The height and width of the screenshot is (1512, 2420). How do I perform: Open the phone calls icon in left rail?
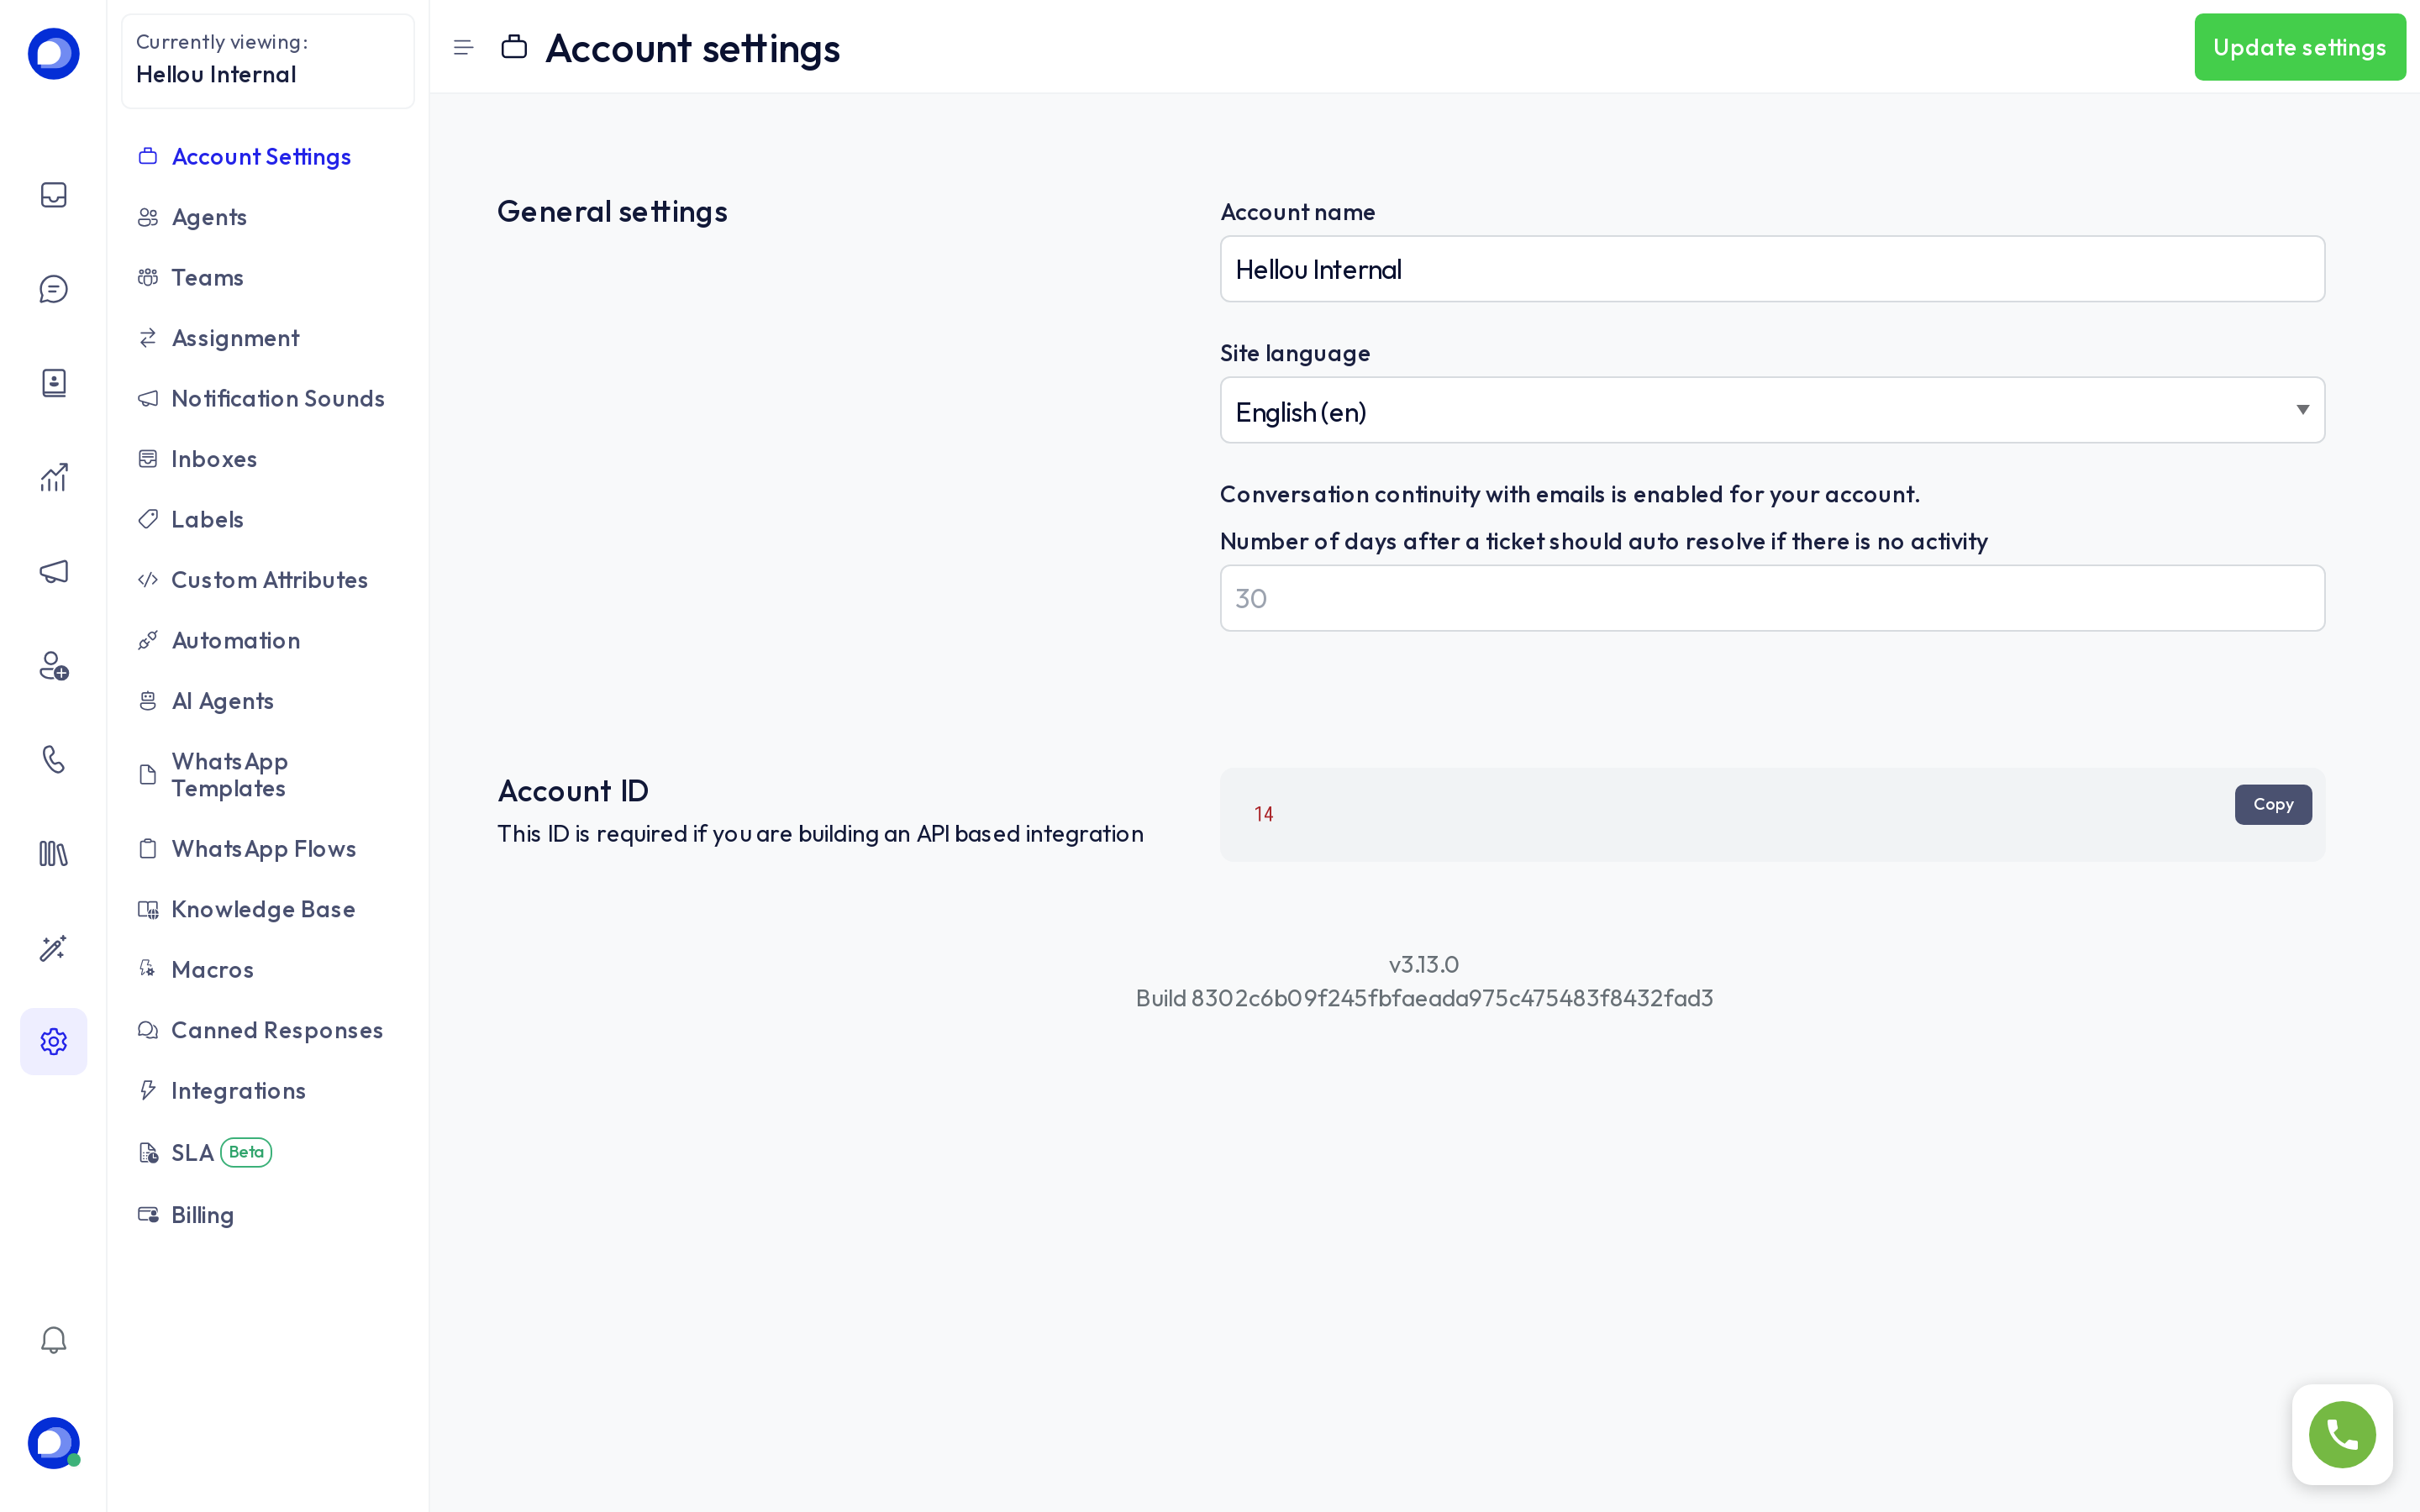click(53, 759)
